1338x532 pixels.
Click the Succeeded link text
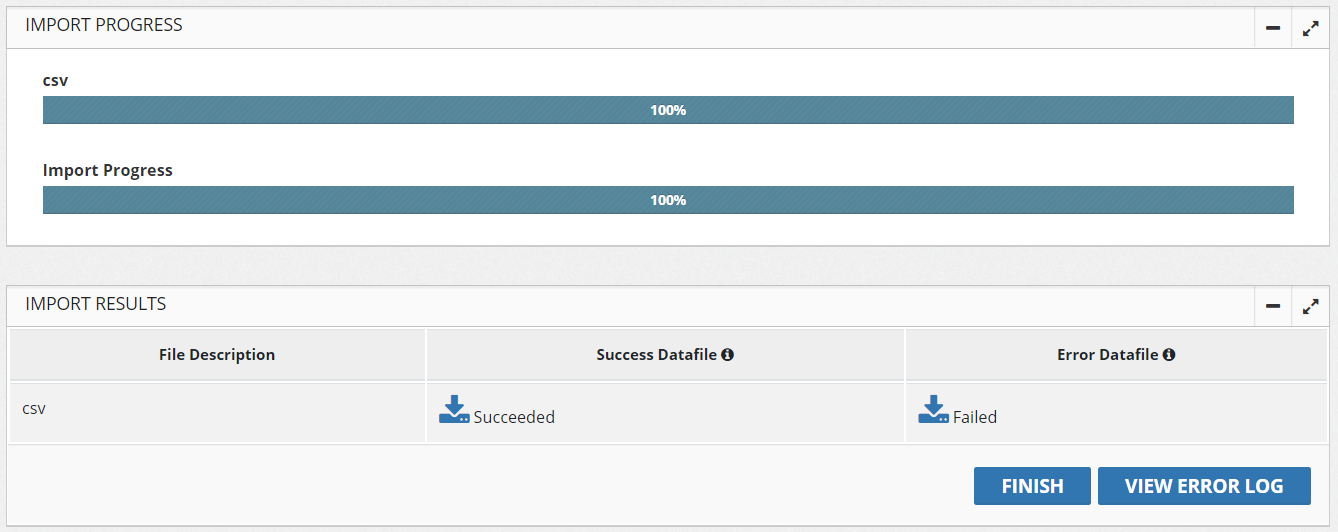514,417
